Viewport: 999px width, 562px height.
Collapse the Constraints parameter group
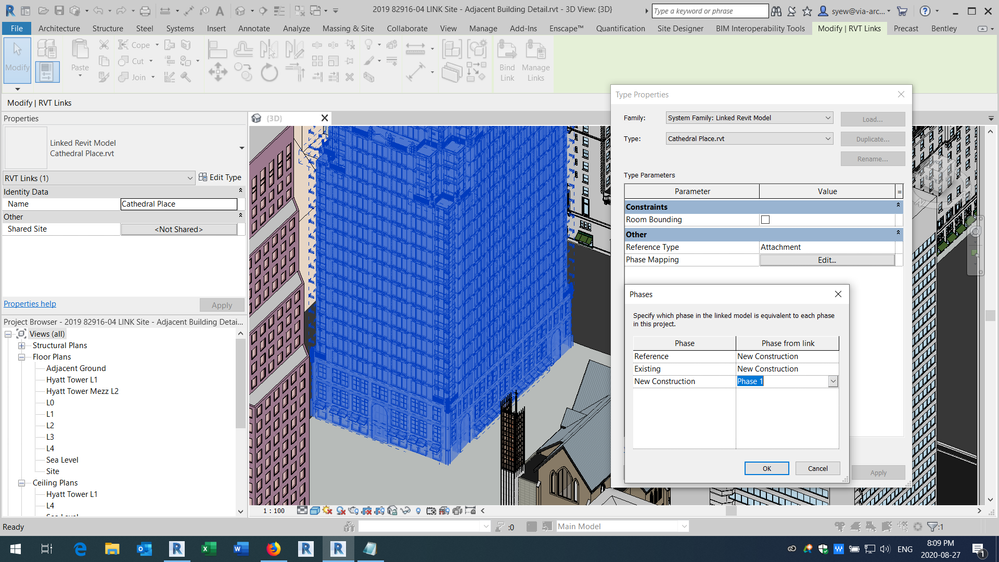point(897,207)
